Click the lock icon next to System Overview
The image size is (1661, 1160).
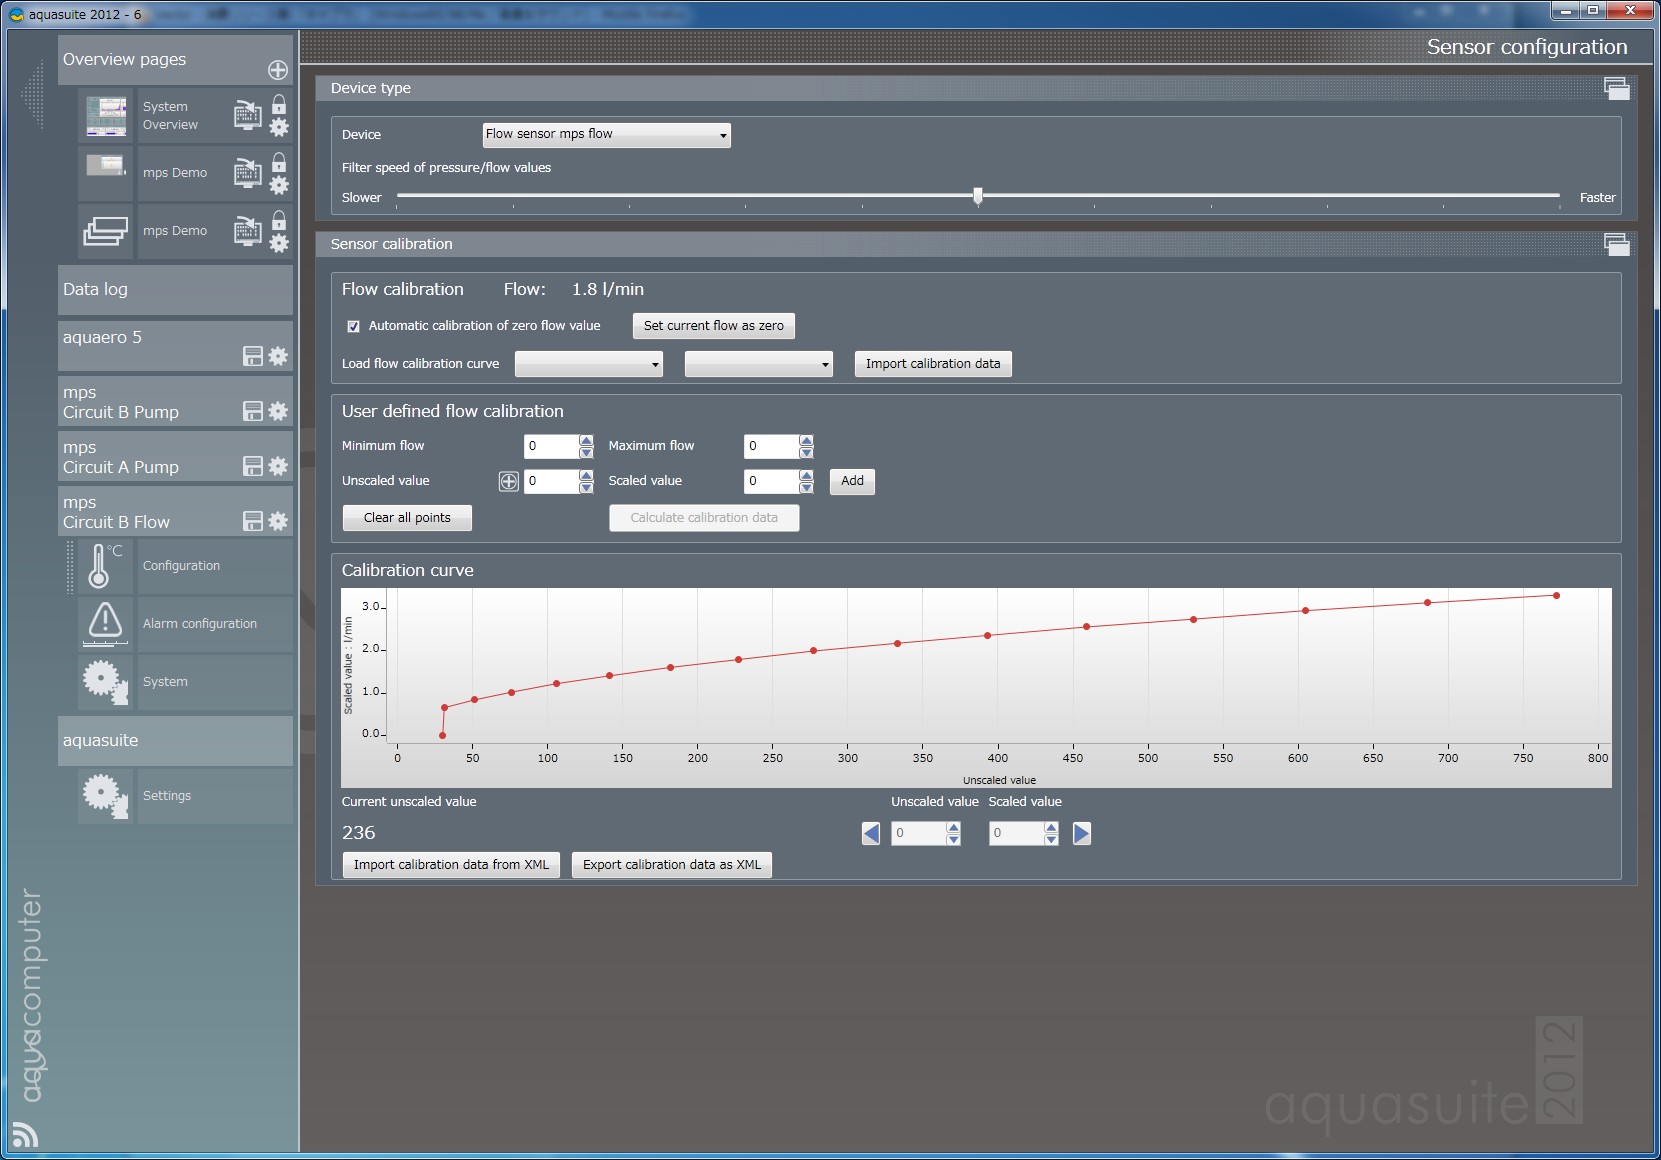pyautogui.click(x=279, y=105)
